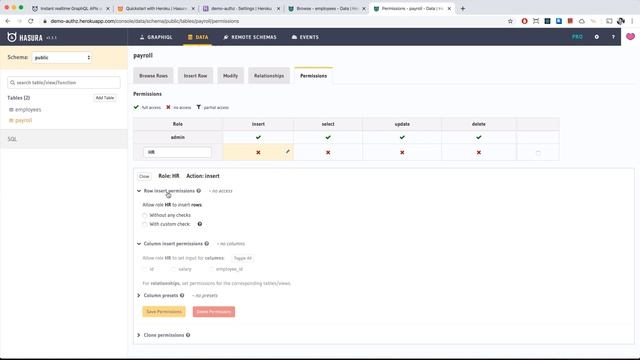This screenshot has width=640, height=360.
Task: Edit HR insert permission pencil icon
Action: [288, 151]
